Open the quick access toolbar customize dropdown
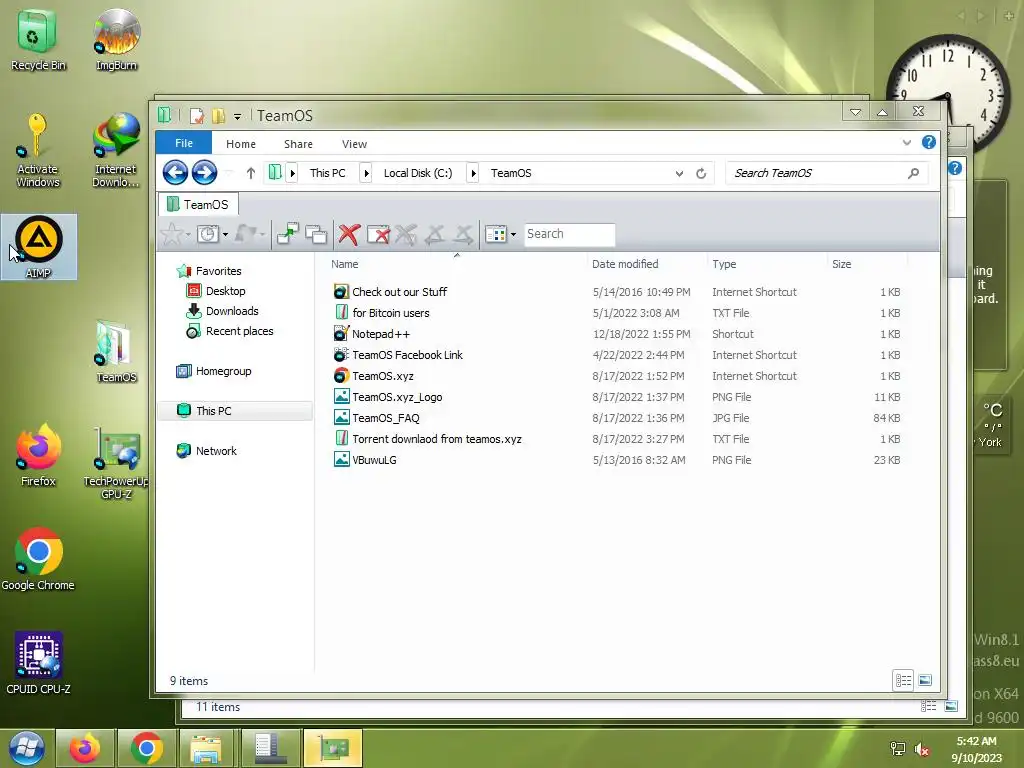 pyautogui.click(x=238, y=116)
